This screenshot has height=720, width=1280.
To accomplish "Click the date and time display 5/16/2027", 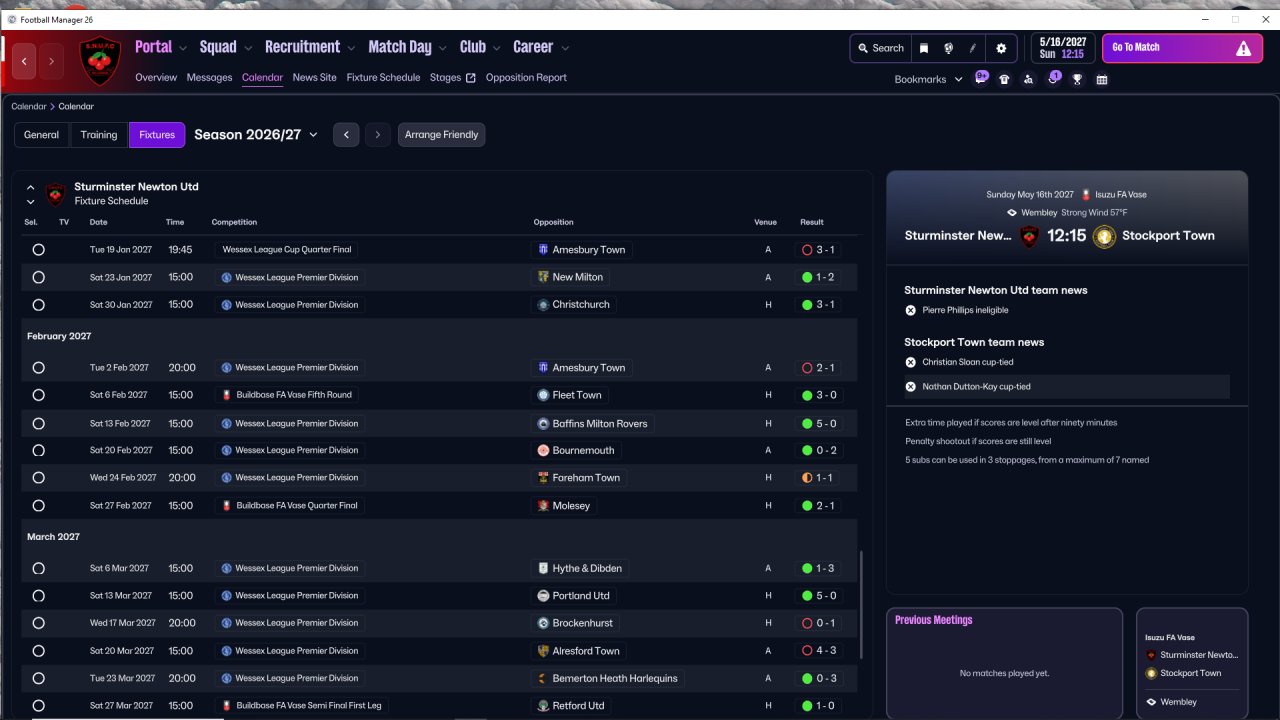I will [1062, 48].
